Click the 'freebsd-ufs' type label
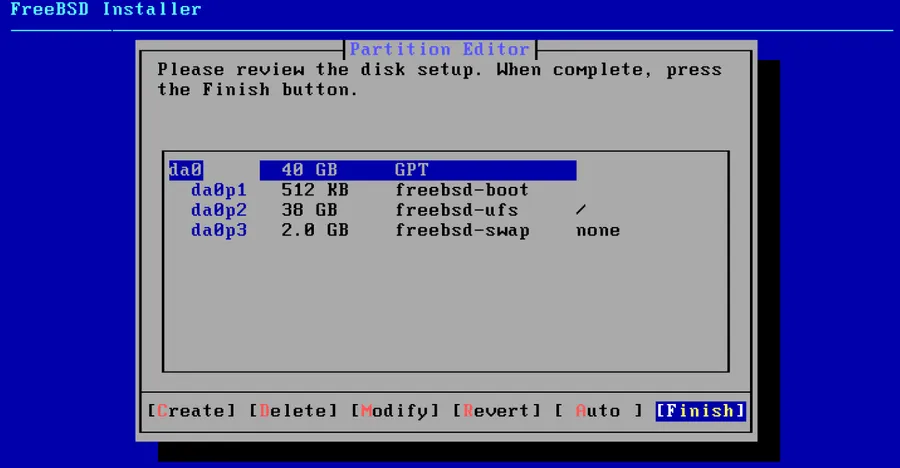The image size is (900, 468). [x=456, y=210]
